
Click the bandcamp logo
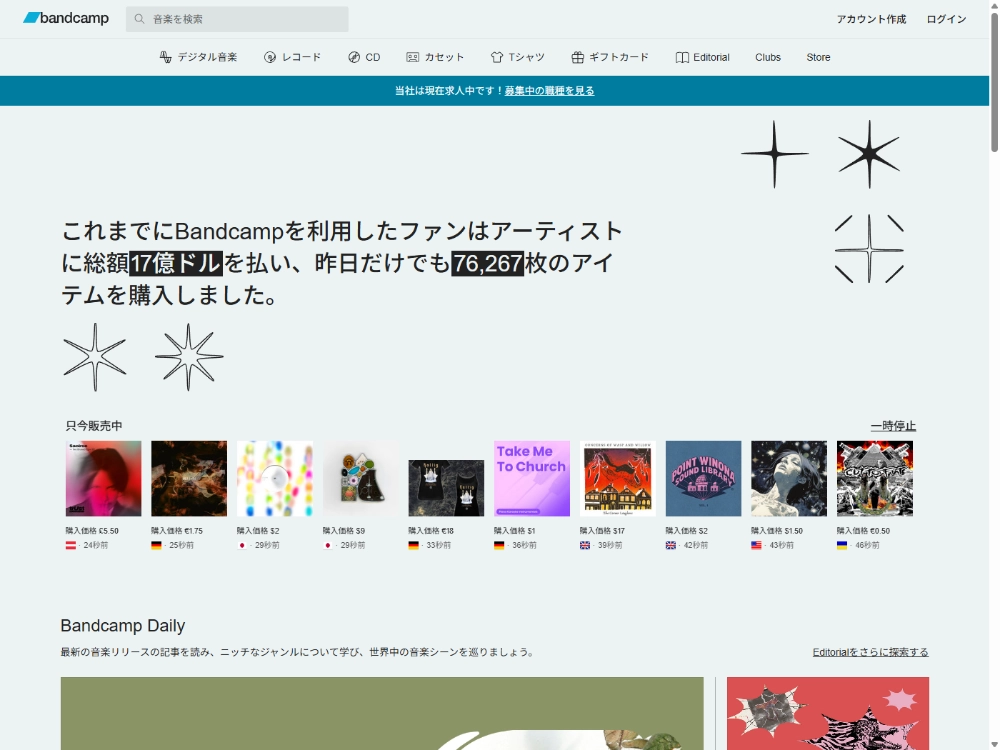(66, 17)
